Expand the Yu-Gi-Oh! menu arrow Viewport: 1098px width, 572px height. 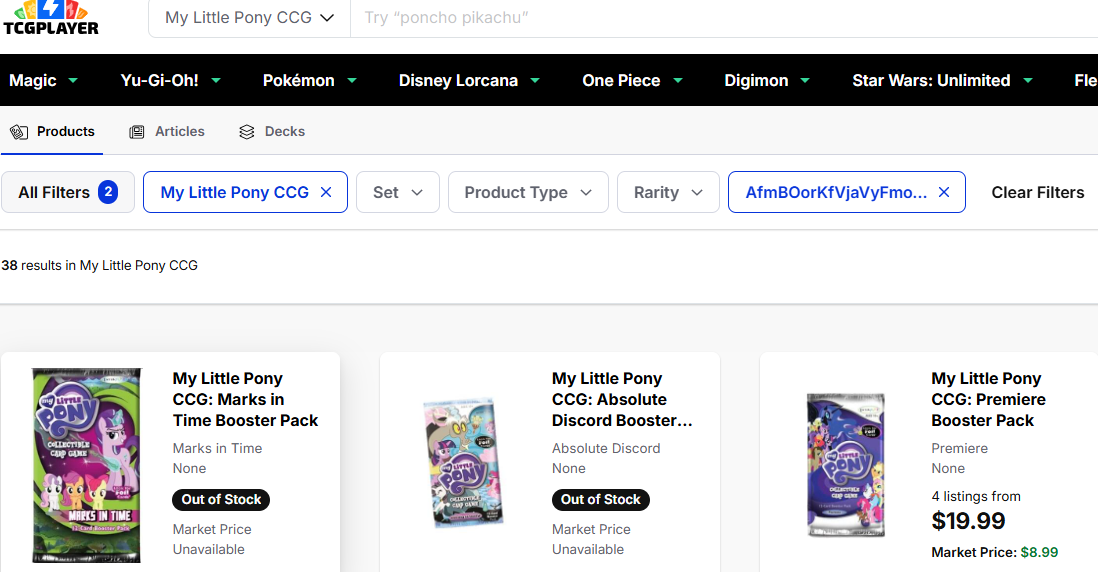point(217,80)
